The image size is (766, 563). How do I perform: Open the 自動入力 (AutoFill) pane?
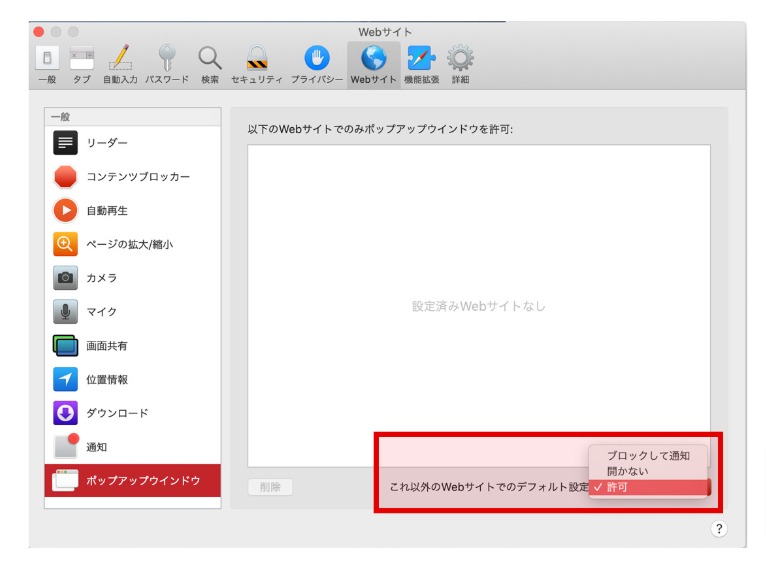(122, 64)
